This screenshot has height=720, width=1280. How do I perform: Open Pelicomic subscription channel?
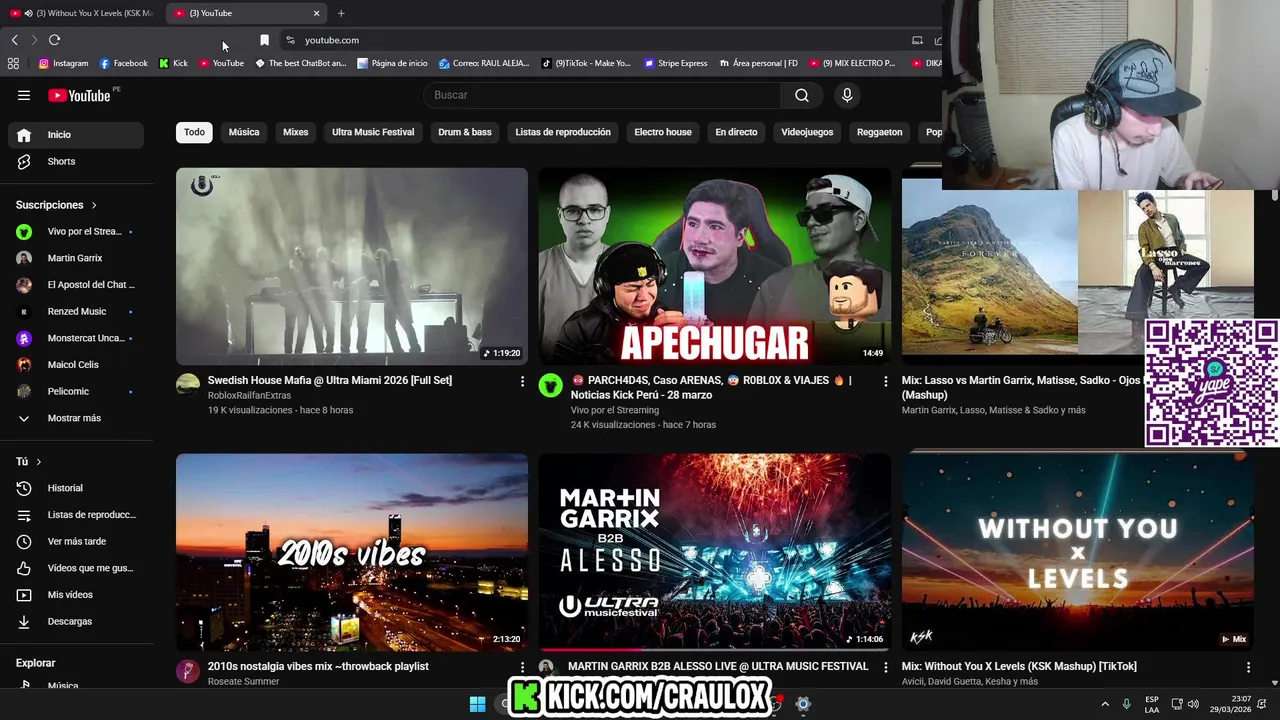(x=76, y=391)
